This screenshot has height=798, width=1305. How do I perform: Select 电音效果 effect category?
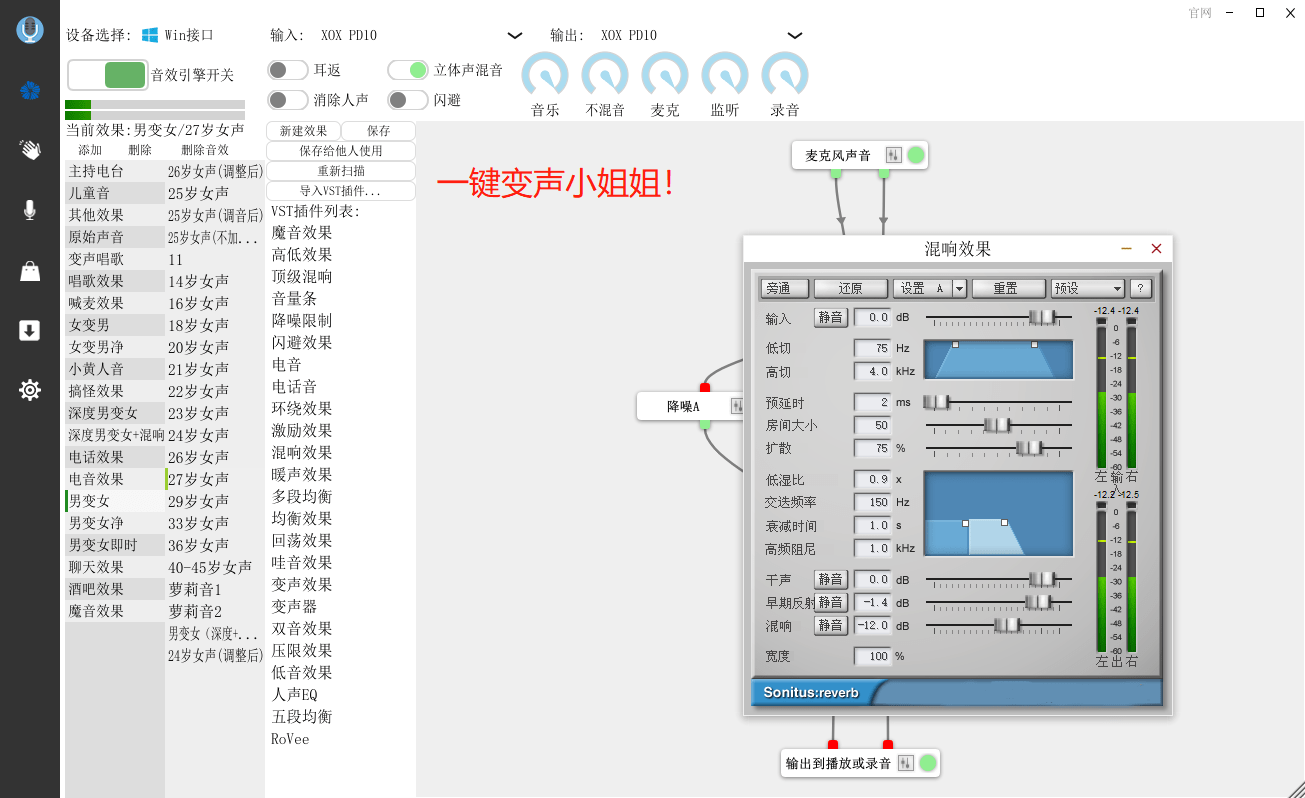pos(115,479)
